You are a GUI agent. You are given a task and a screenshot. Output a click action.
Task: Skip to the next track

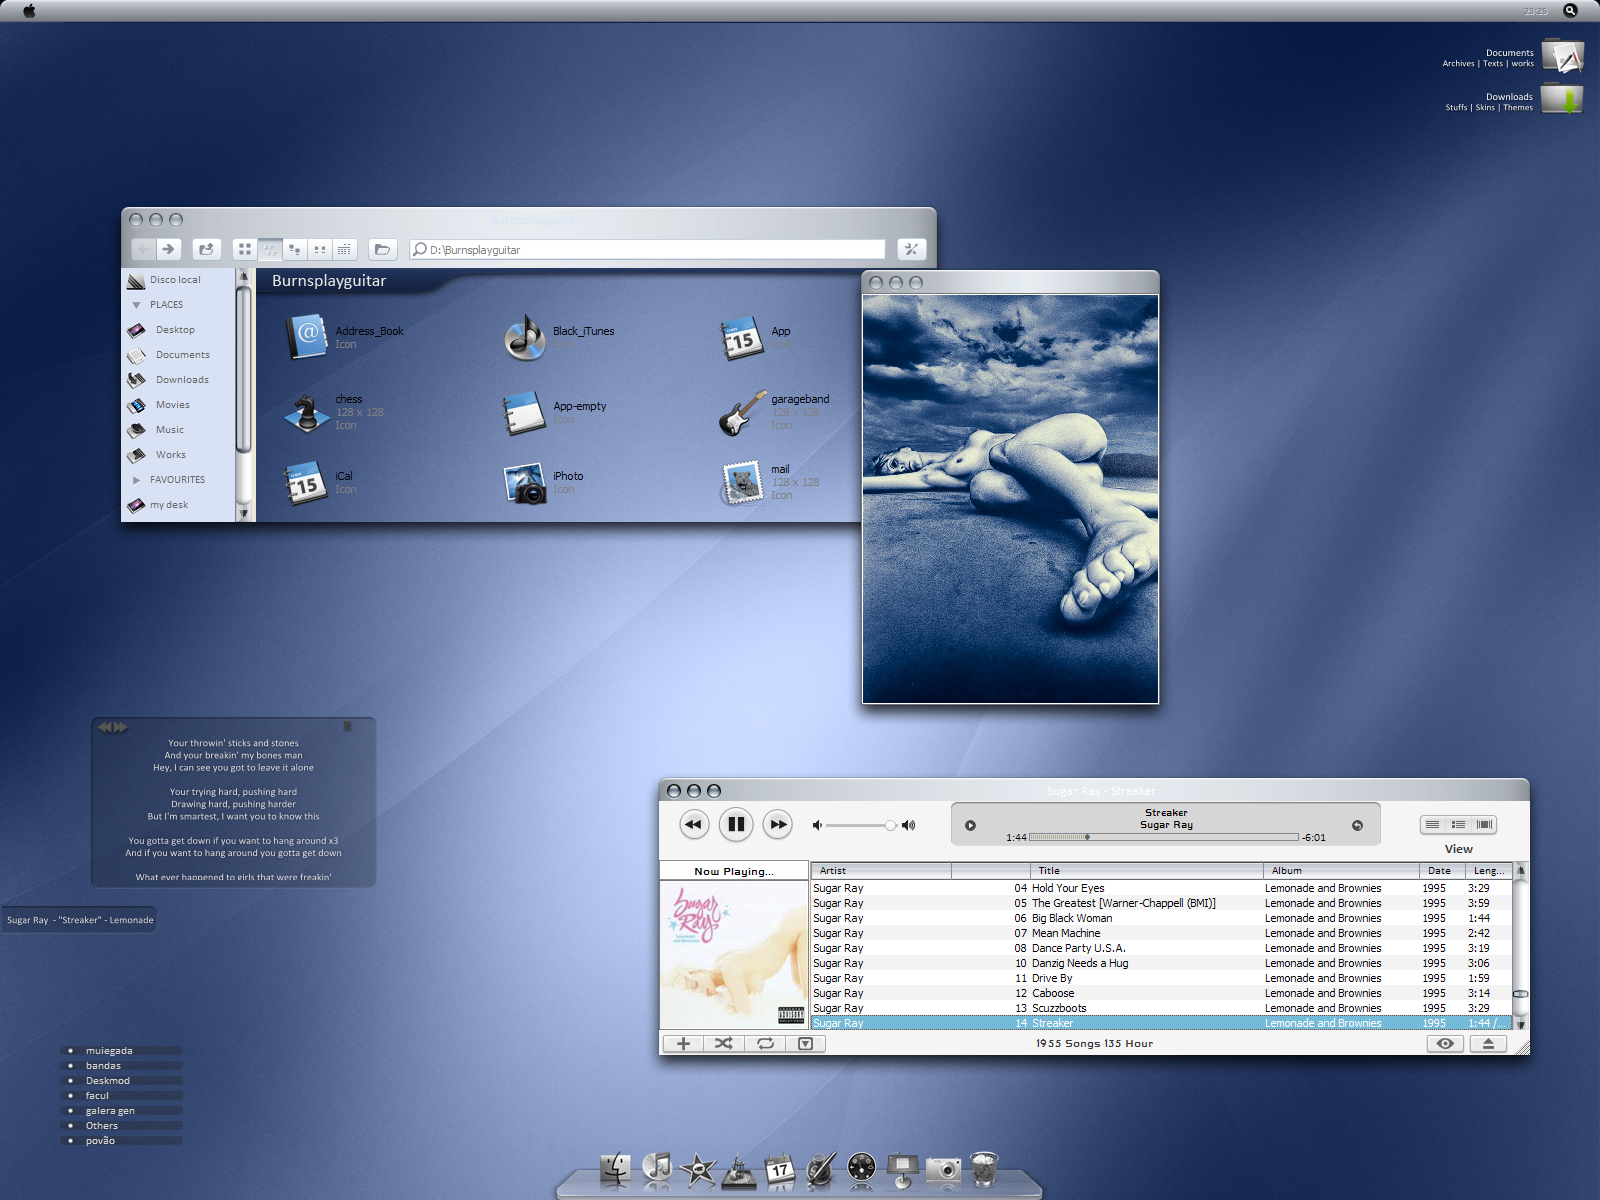(x=778, y=824)
